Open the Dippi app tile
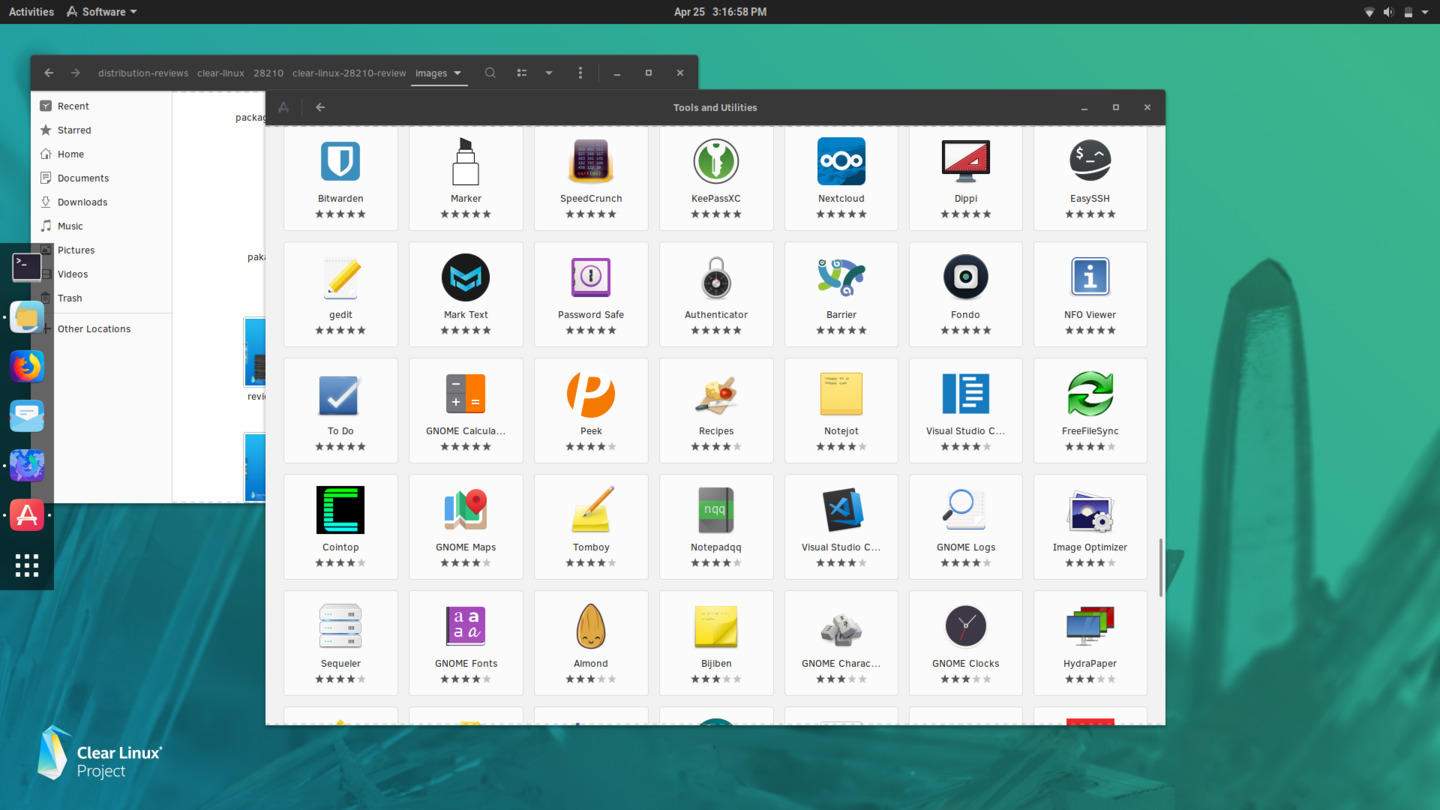 pyautogui.click(x=966, y=178)
